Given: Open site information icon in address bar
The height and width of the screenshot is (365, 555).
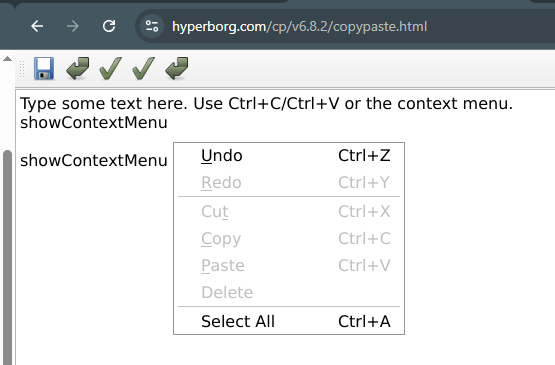Looking at the screenshot, I should pyautogui.click(x=152, y=26).
